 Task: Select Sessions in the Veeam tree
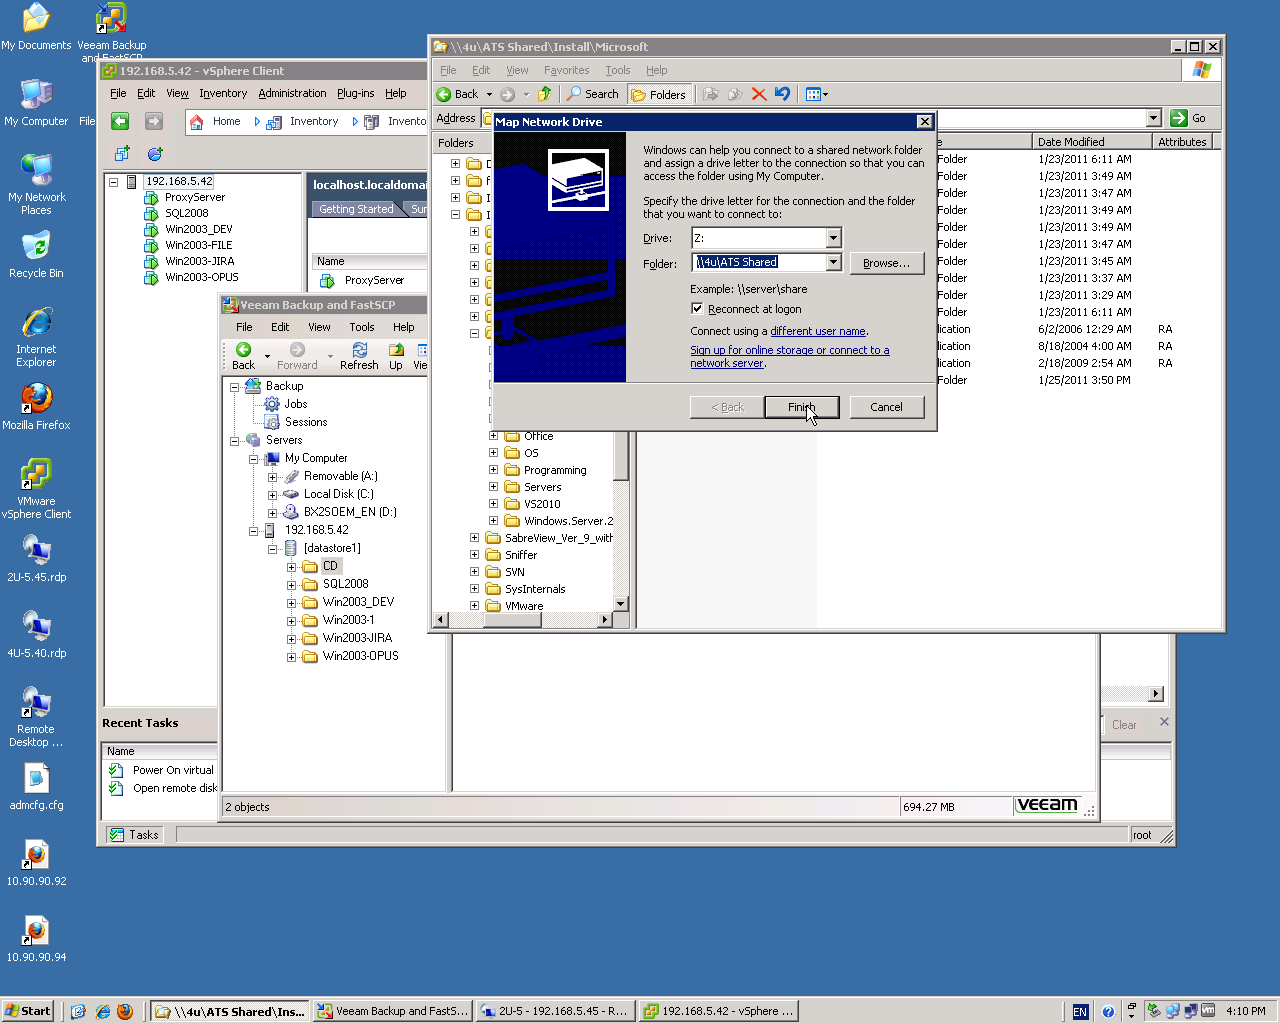click(x=306, y=422)
